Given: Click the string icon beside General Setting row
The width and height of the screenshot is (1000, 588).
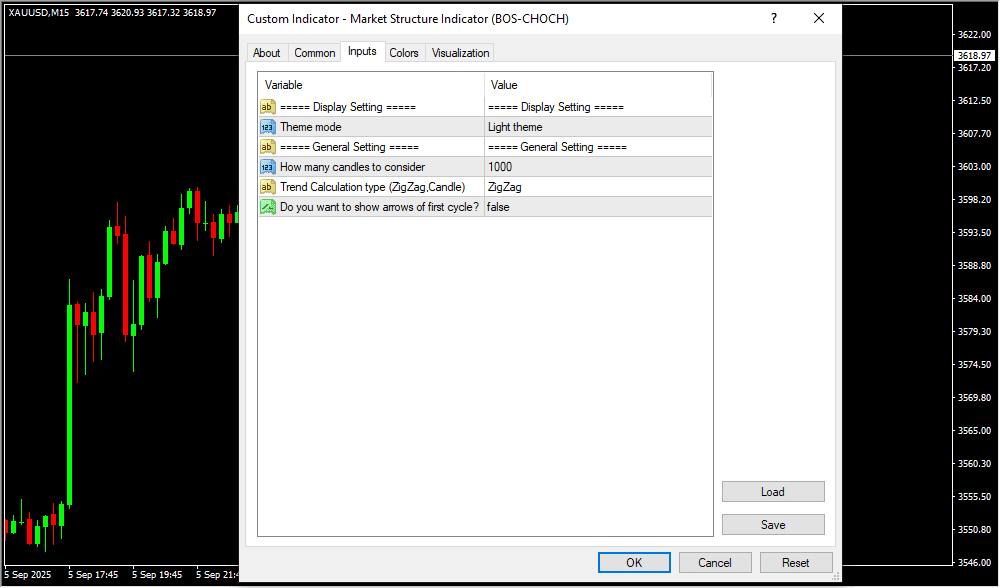Looking at the screenshot, I should click(268, 147).
